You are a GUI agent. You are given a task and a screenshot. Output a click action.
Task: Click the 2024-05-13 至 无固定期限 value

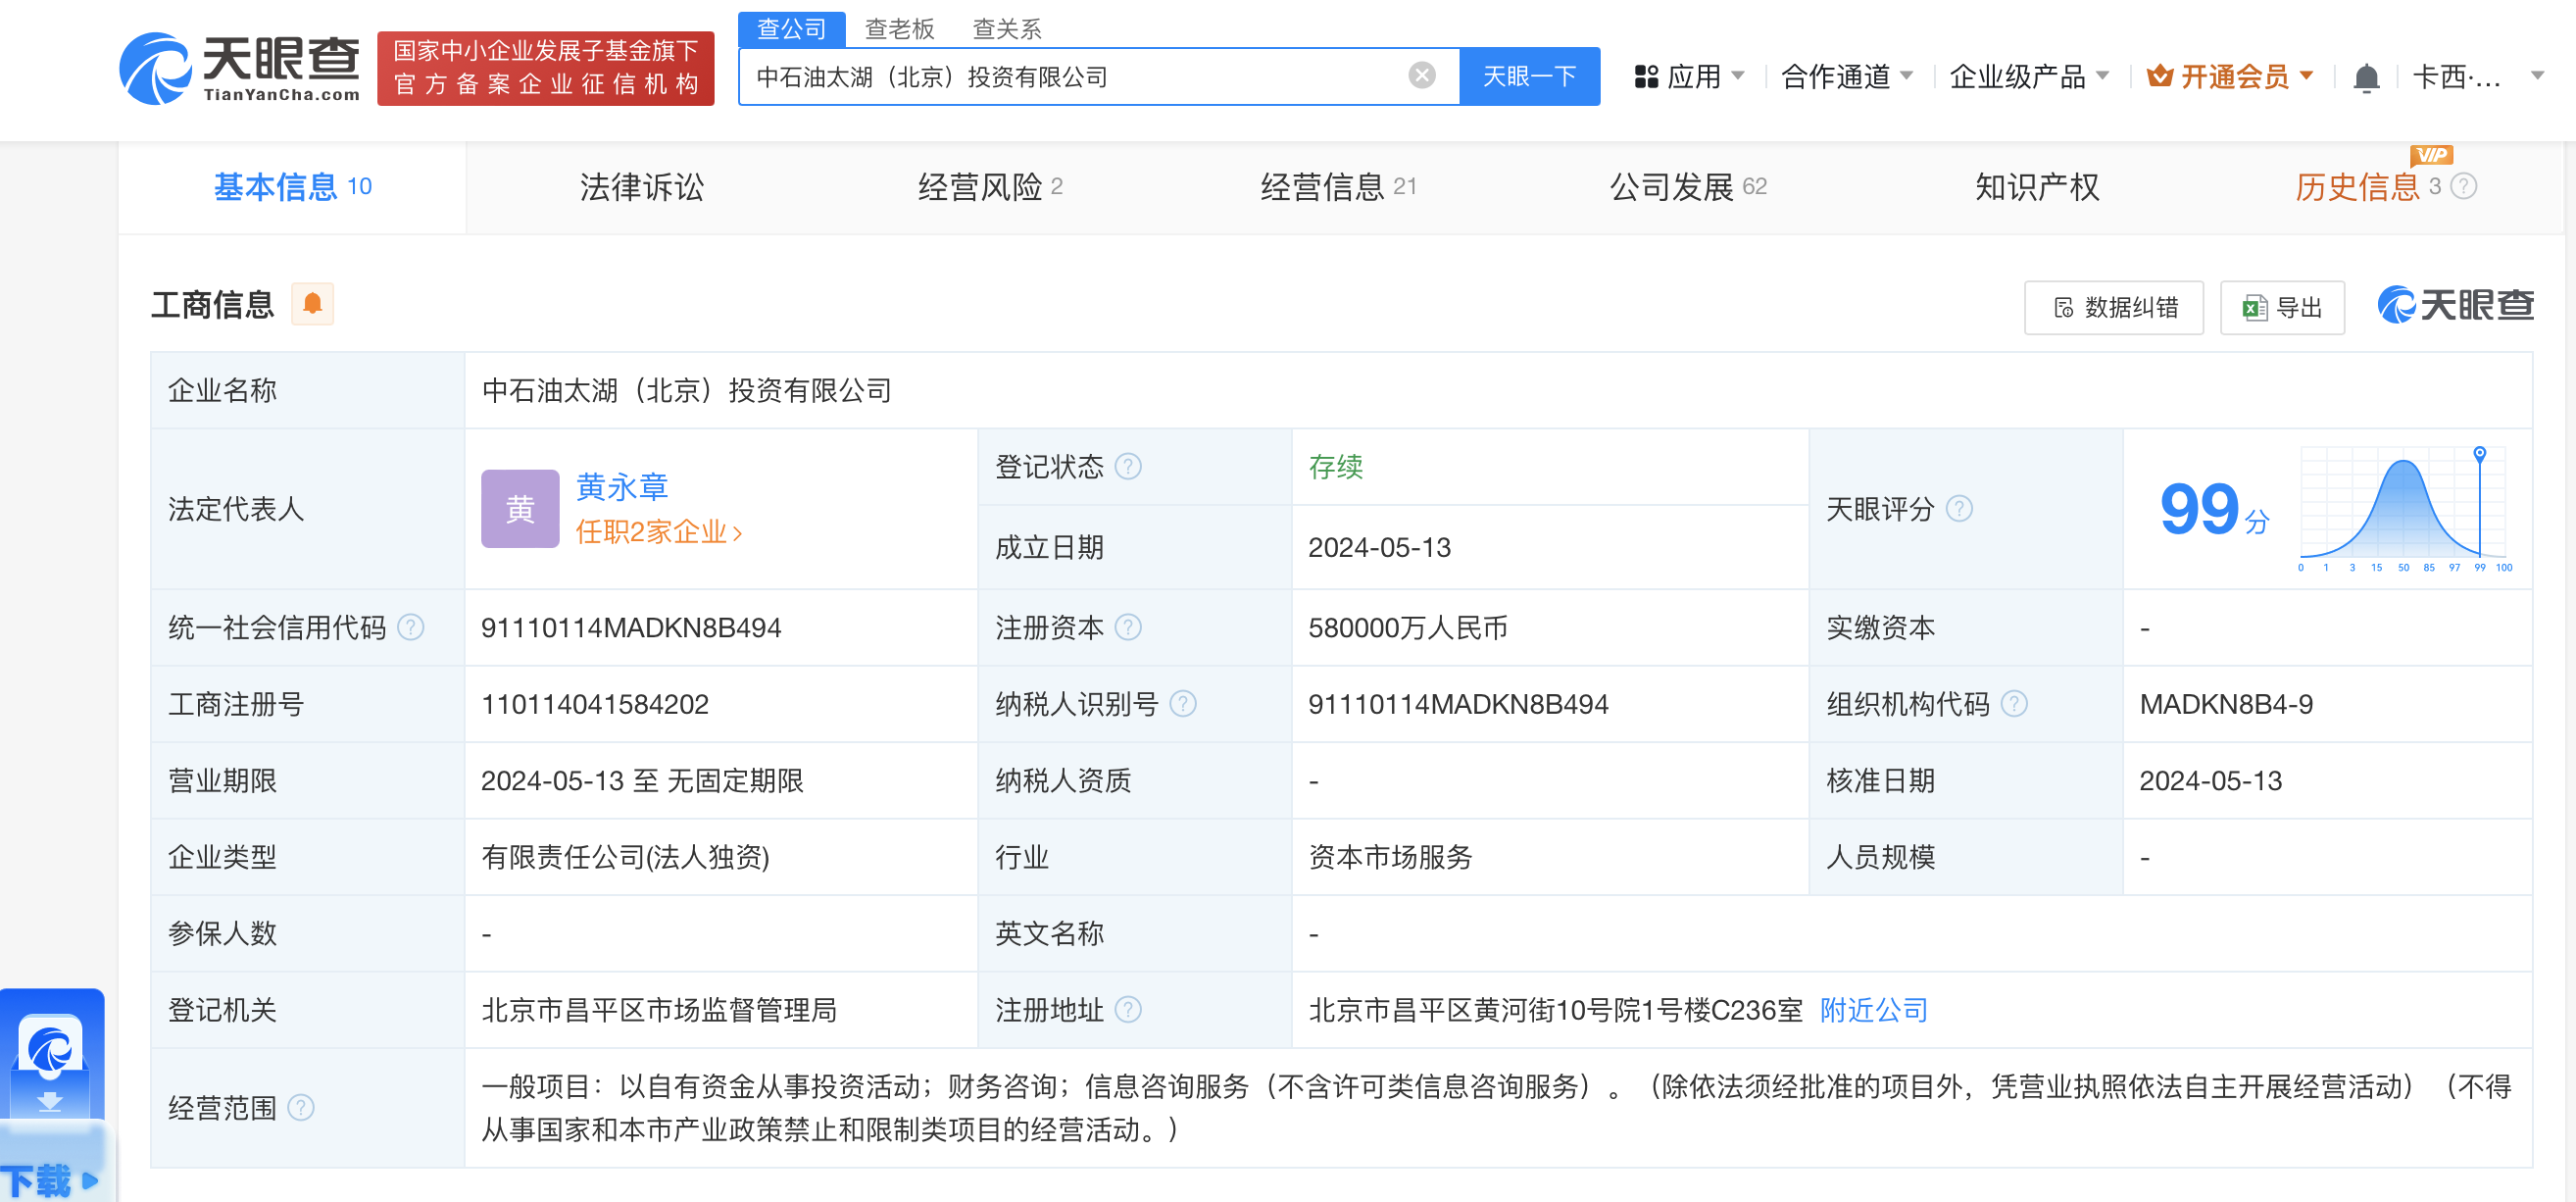[642, 781]
